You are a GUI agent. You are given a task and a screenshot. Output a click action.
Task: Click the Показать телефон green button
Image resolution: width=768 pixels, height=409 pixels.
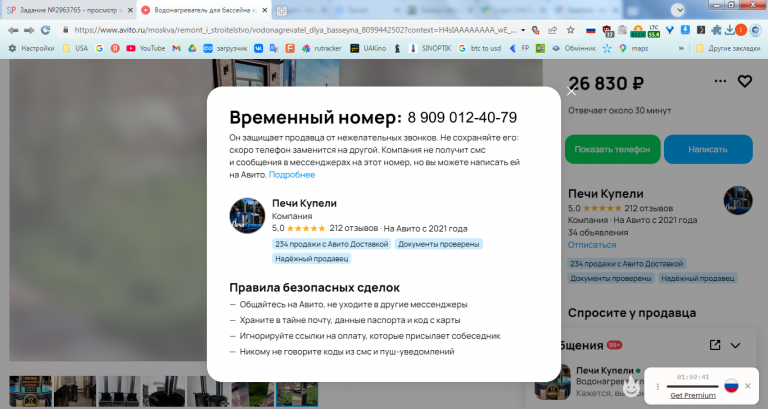(612, 149)
